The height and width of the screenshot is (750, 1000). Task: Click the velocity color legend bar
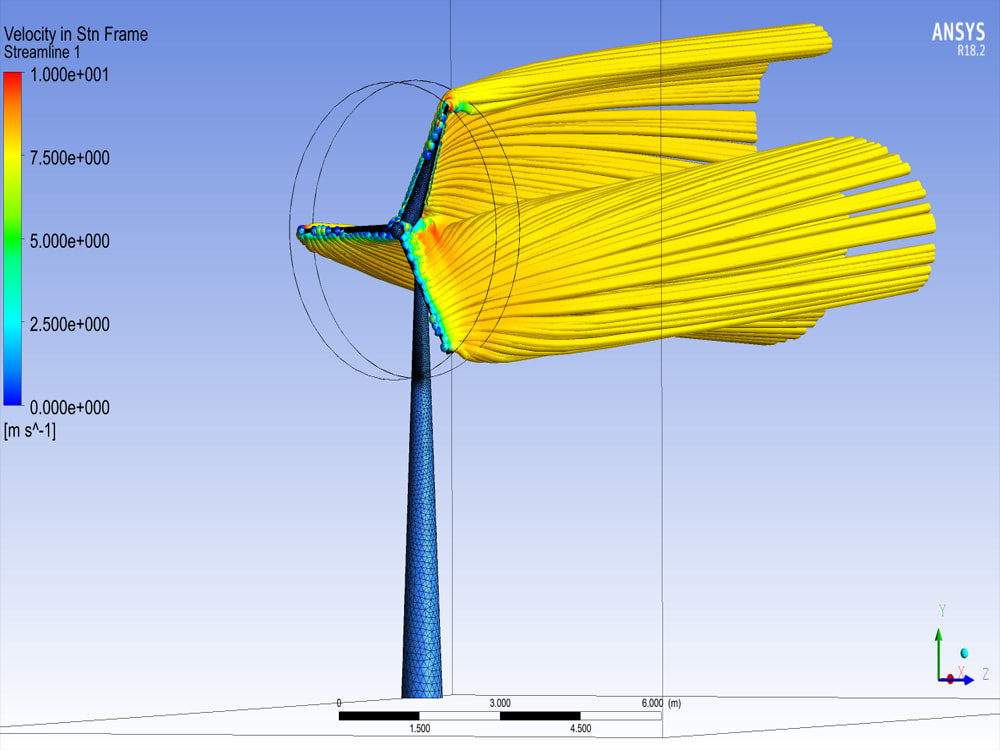13,239
